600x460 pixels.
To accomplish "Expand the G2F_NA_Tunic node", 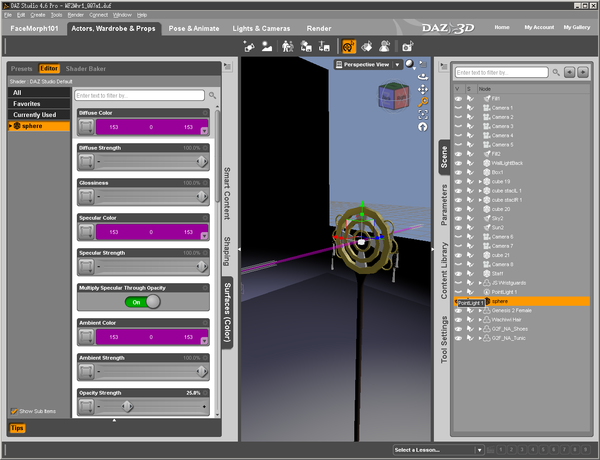I will click(480, 338).
